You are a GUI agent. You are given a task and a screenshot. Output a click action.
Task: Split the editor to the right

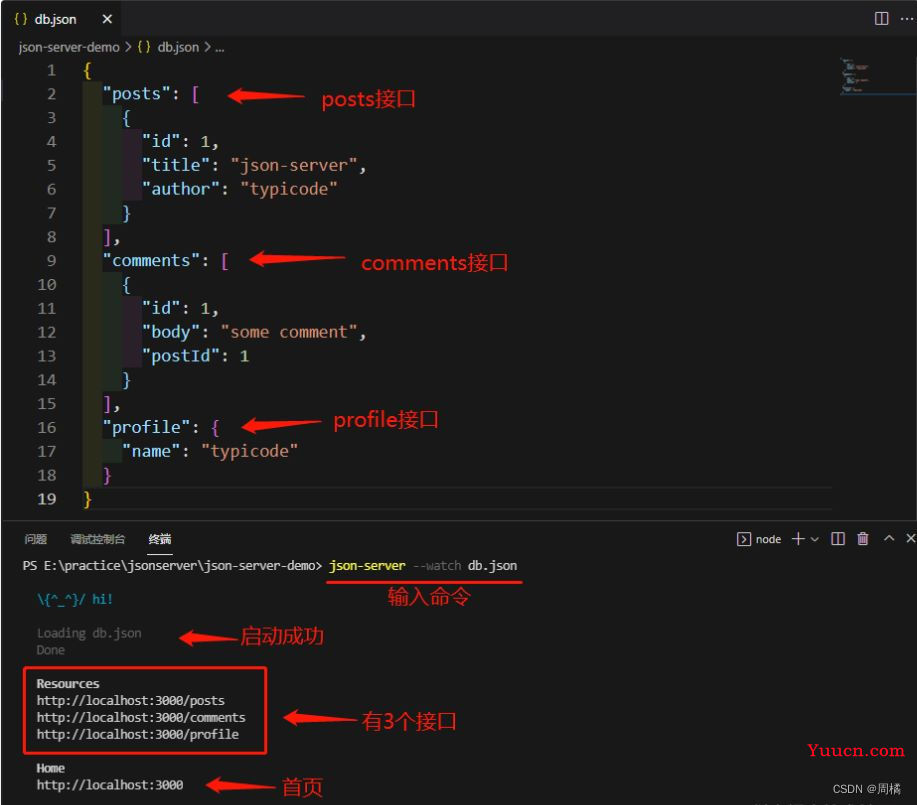pyautogui.click(x=881, y=19)
